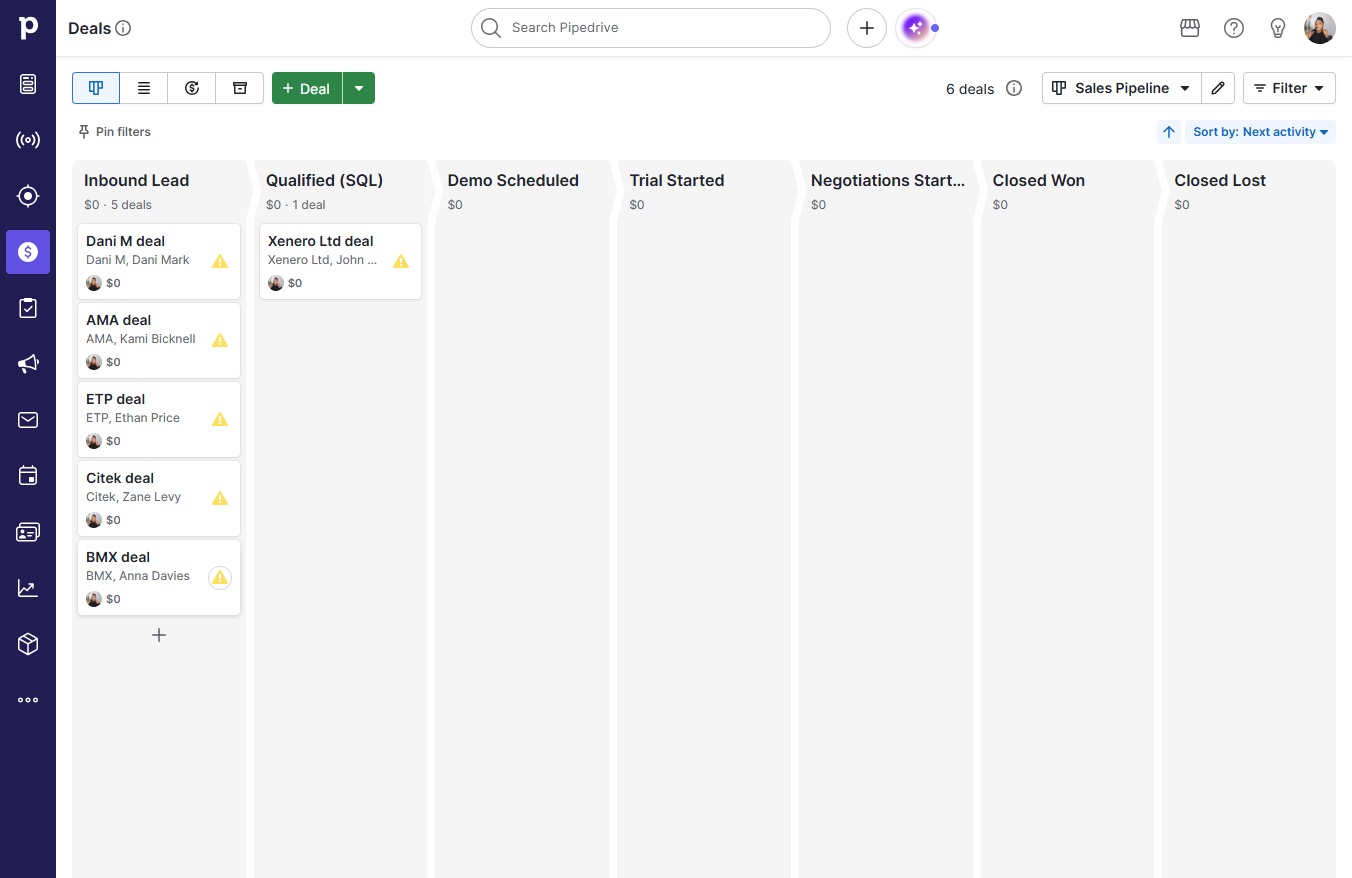This screenshot has width=1352, height=878.
Task: Open the Sort by Next activity dropdown
Action: pos(1260,132)
